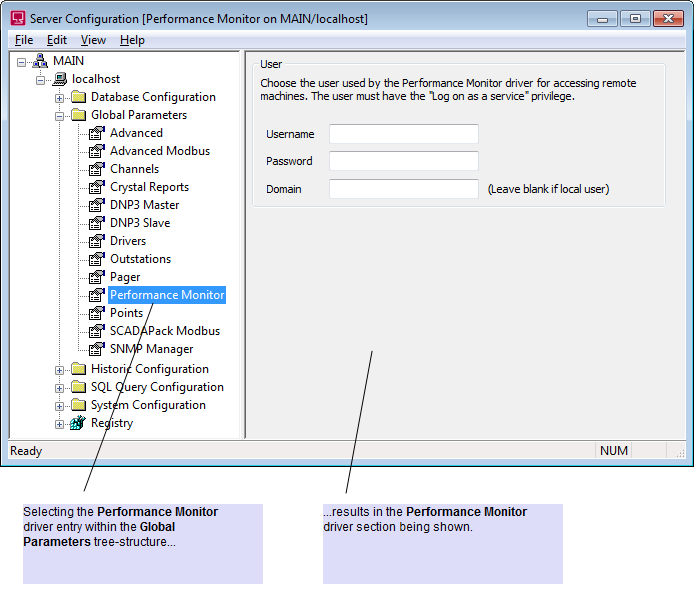Open the File menu
Viewport: 694px width, 594px height.
(x=24, y=40)
